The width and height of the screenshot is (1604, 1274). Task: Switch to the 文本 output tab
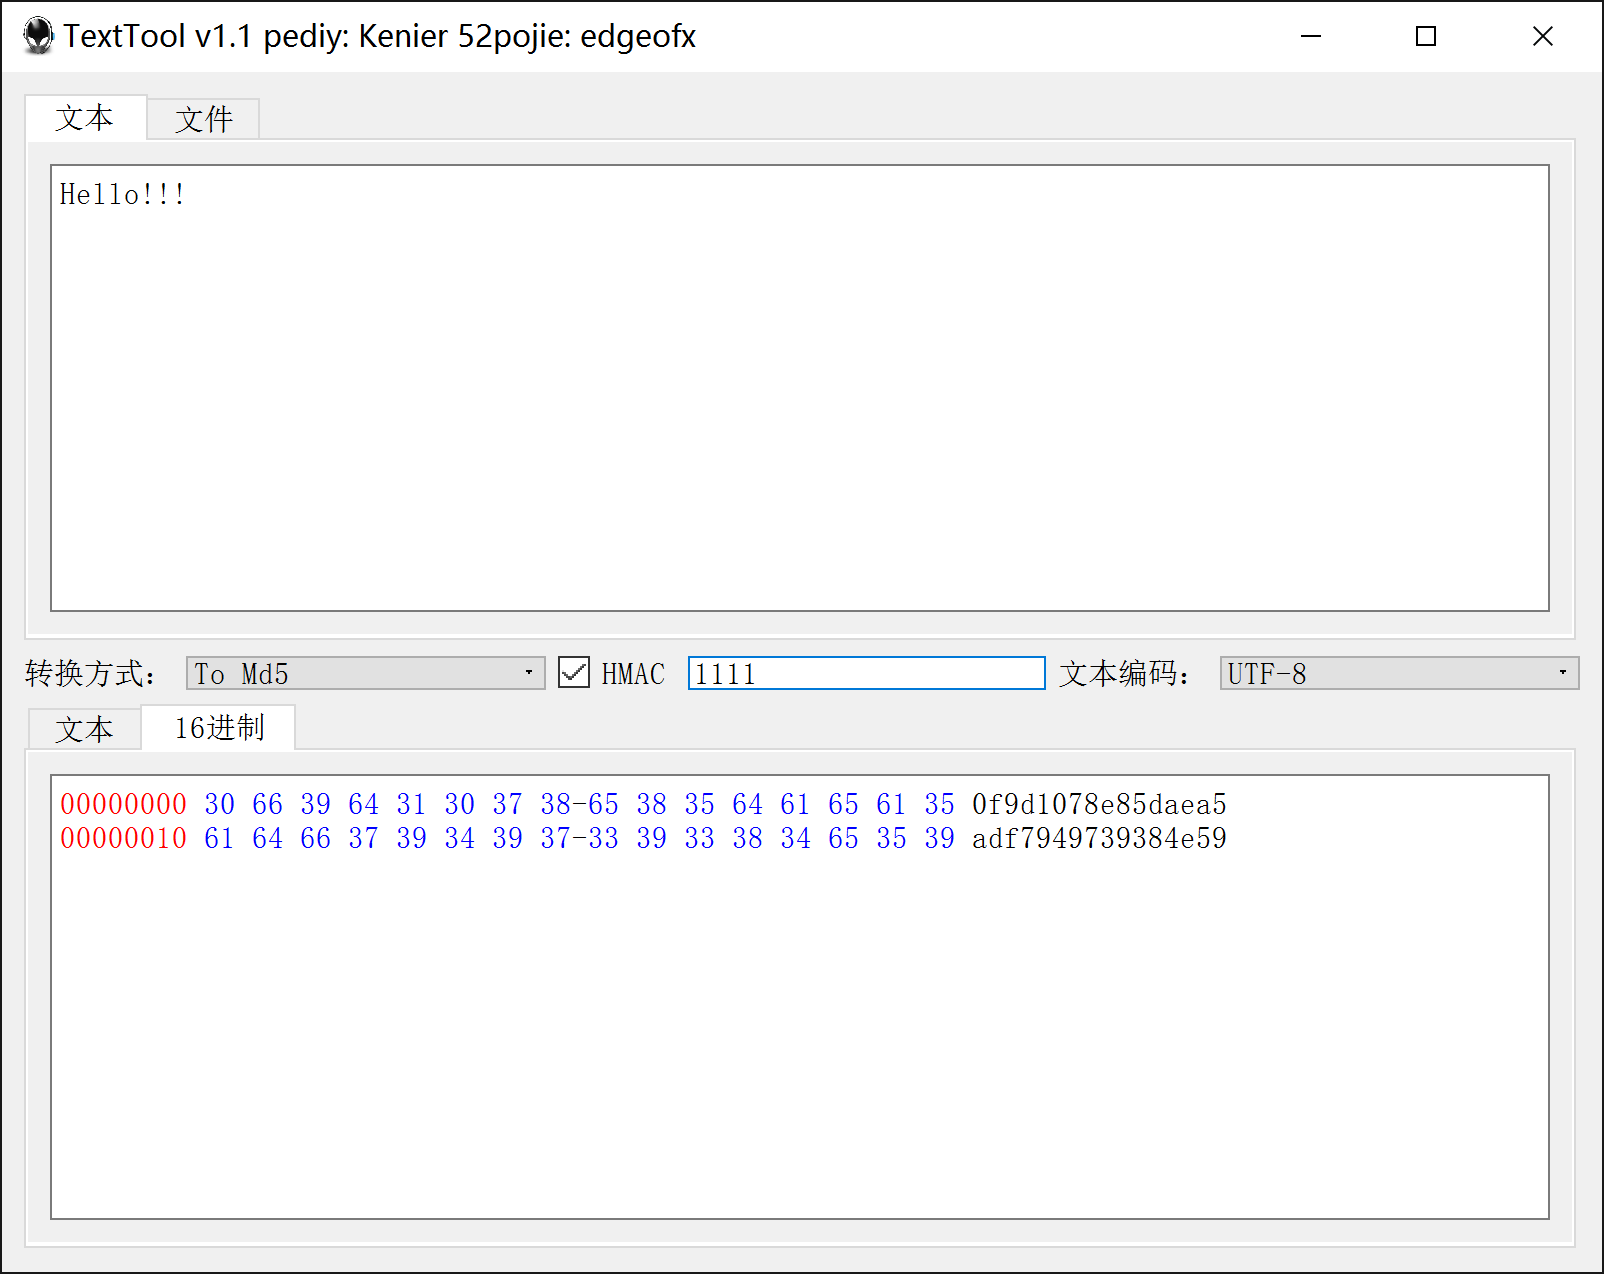click(85, 729)
